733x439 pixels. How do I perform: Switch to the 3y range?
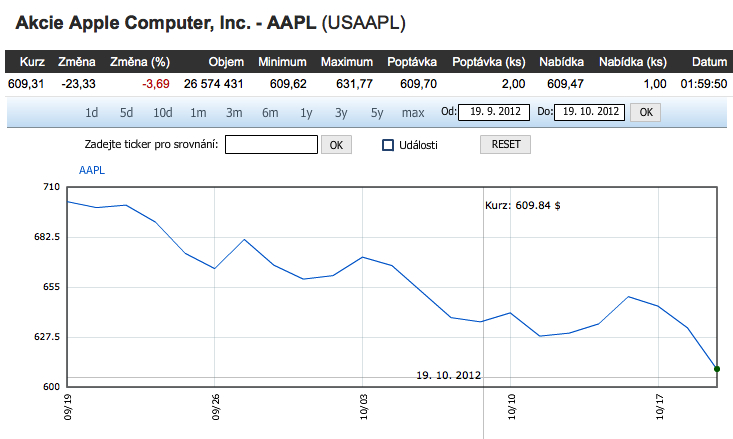pyautogui.click(x=341, y=112)
